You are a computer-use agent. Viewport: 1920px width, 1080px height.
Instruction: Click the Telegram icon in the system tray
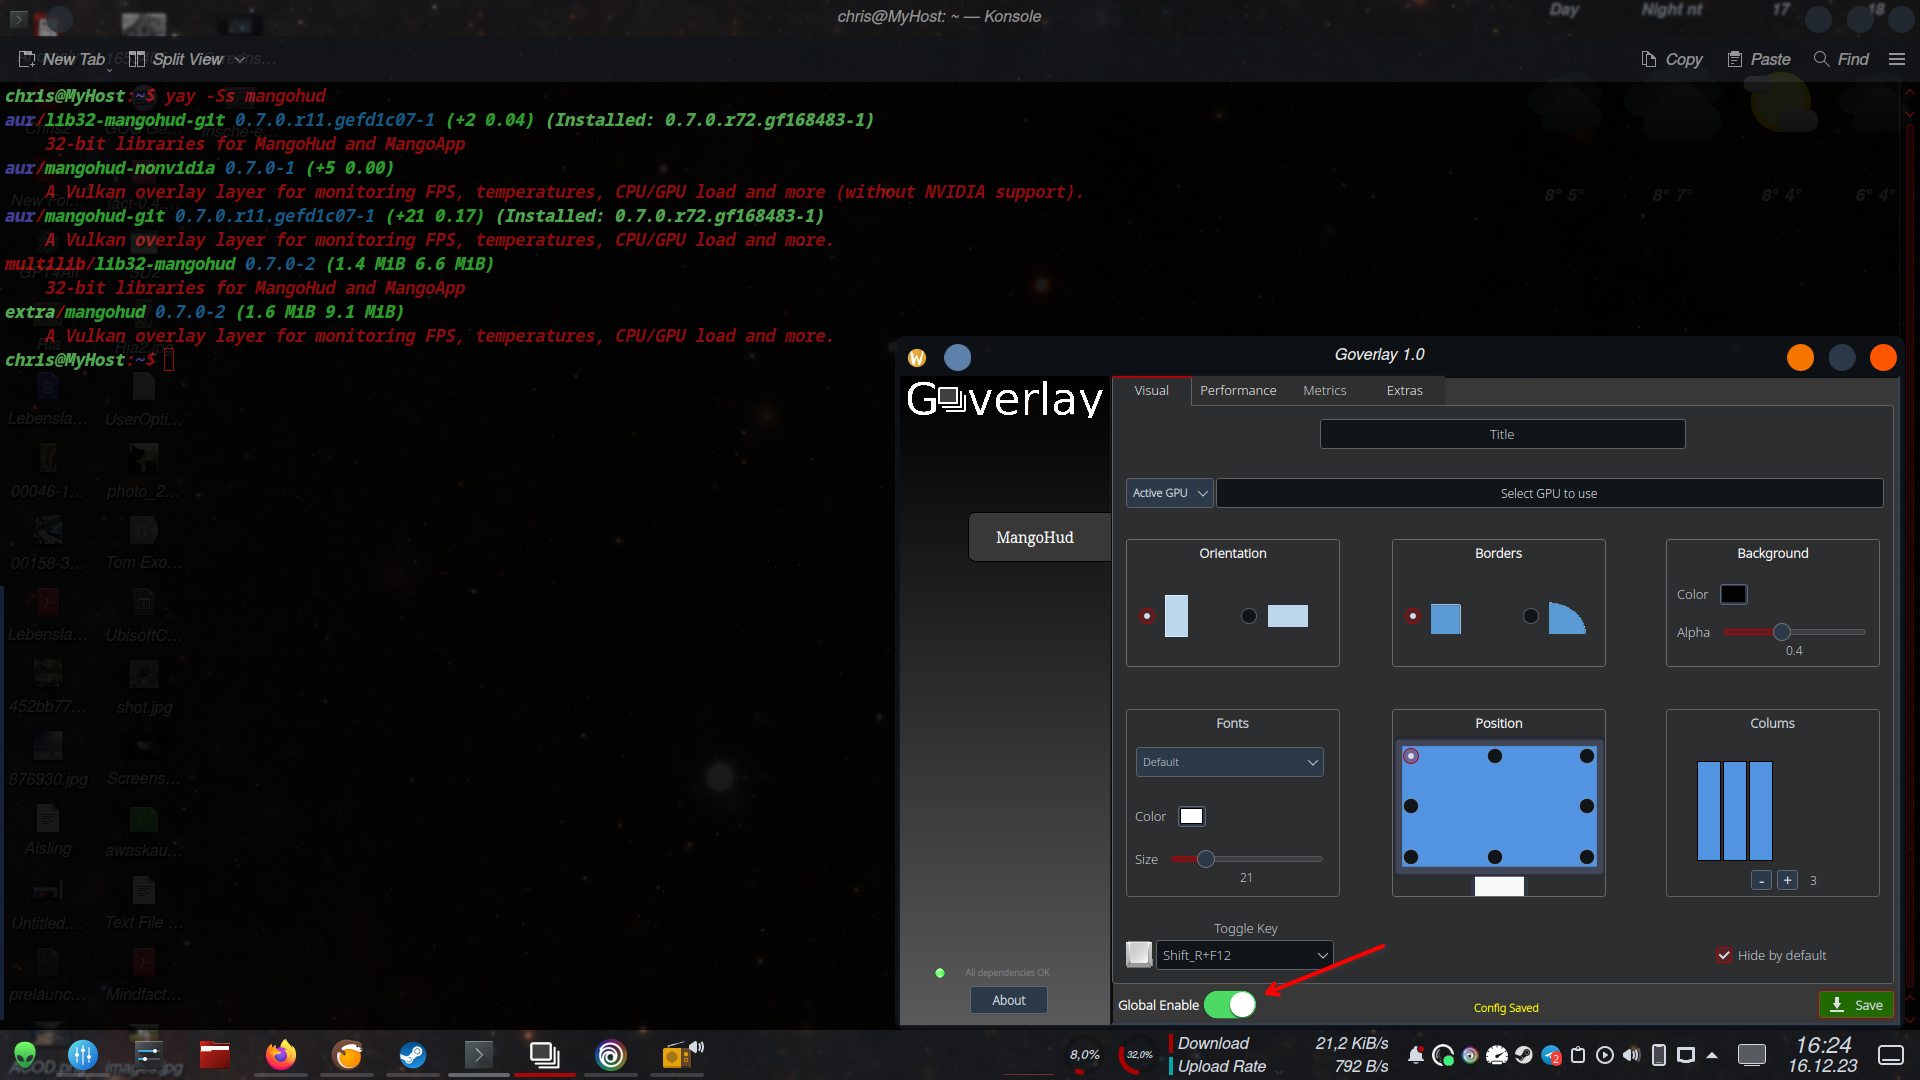point(1551,1055)
